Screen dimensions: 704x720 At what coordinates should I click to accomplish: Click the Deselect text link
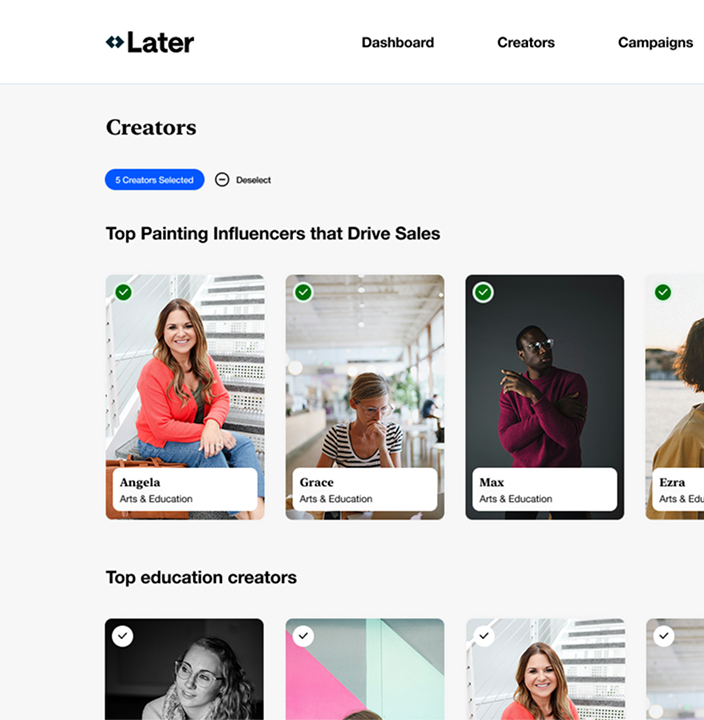coord(253,180)
